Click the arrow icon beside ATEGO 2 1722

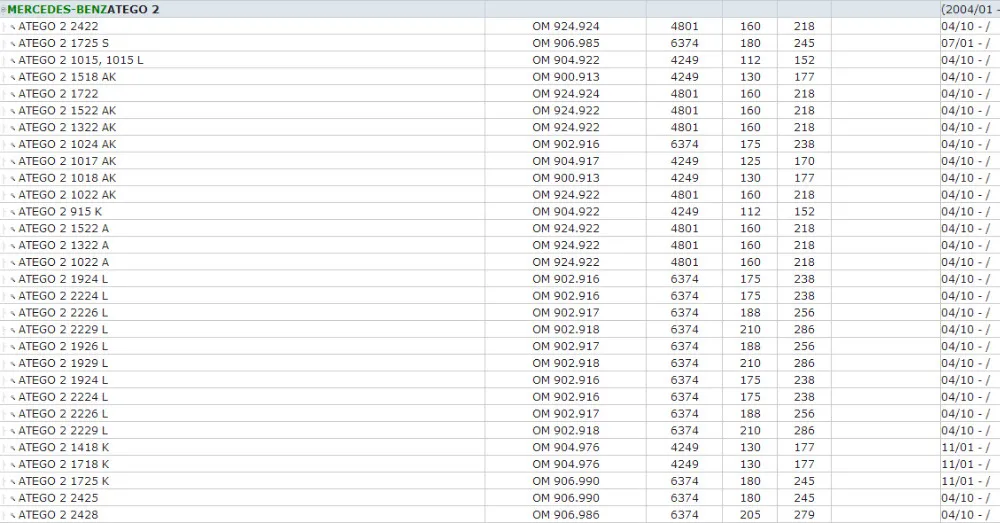13,95
